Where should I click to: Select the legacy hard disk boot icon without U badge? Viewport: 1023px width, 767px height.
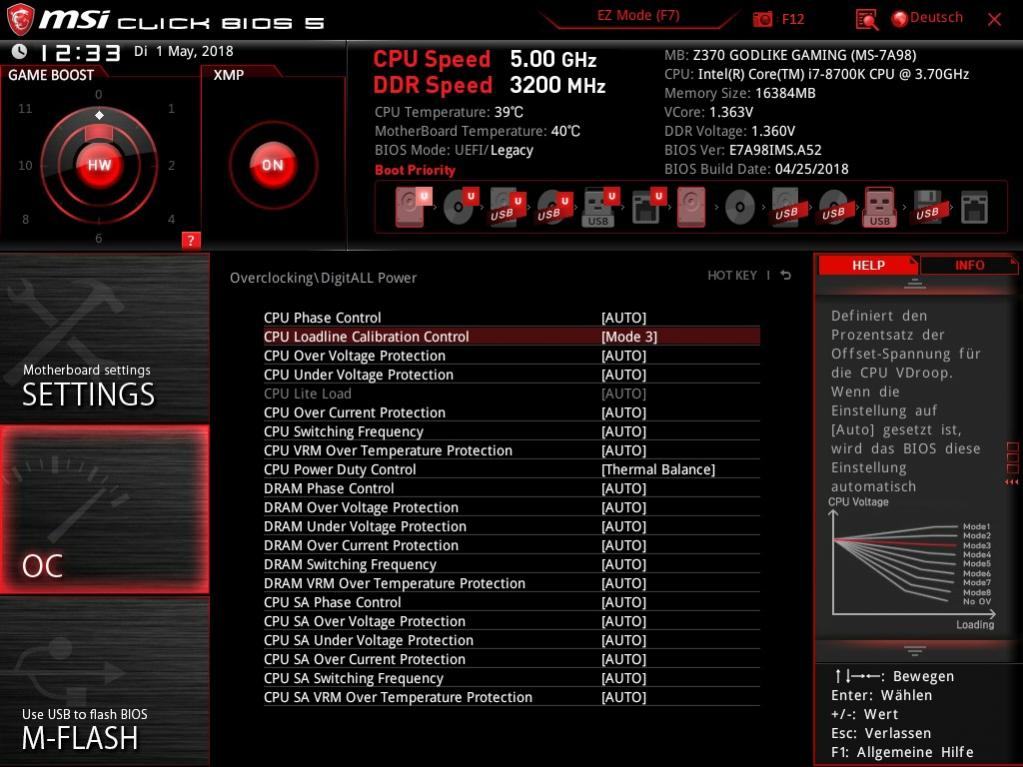pos(692,207)
